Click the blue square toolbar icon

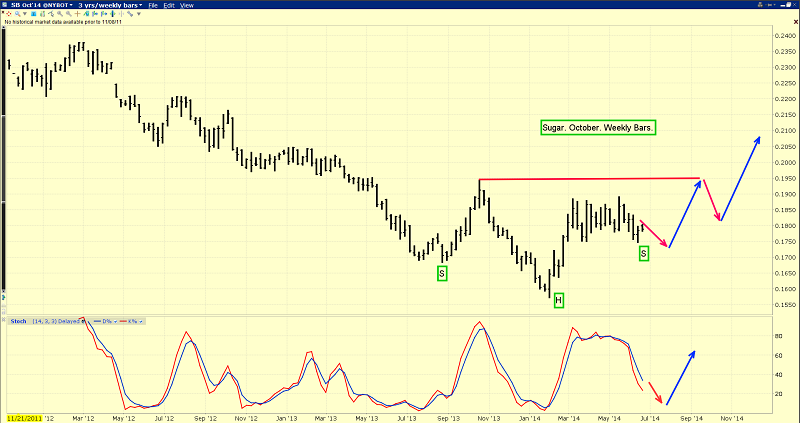(x=34, y=14)
